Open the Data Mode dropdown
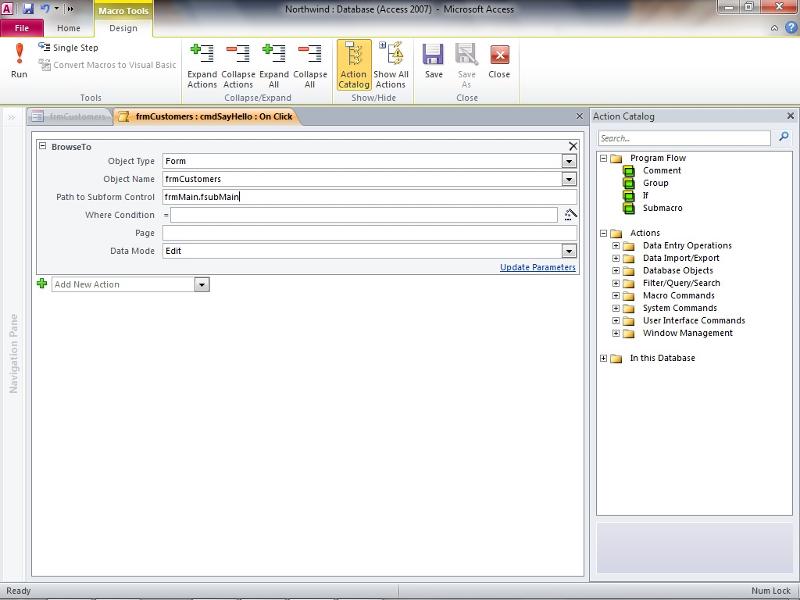 [569, 251]
